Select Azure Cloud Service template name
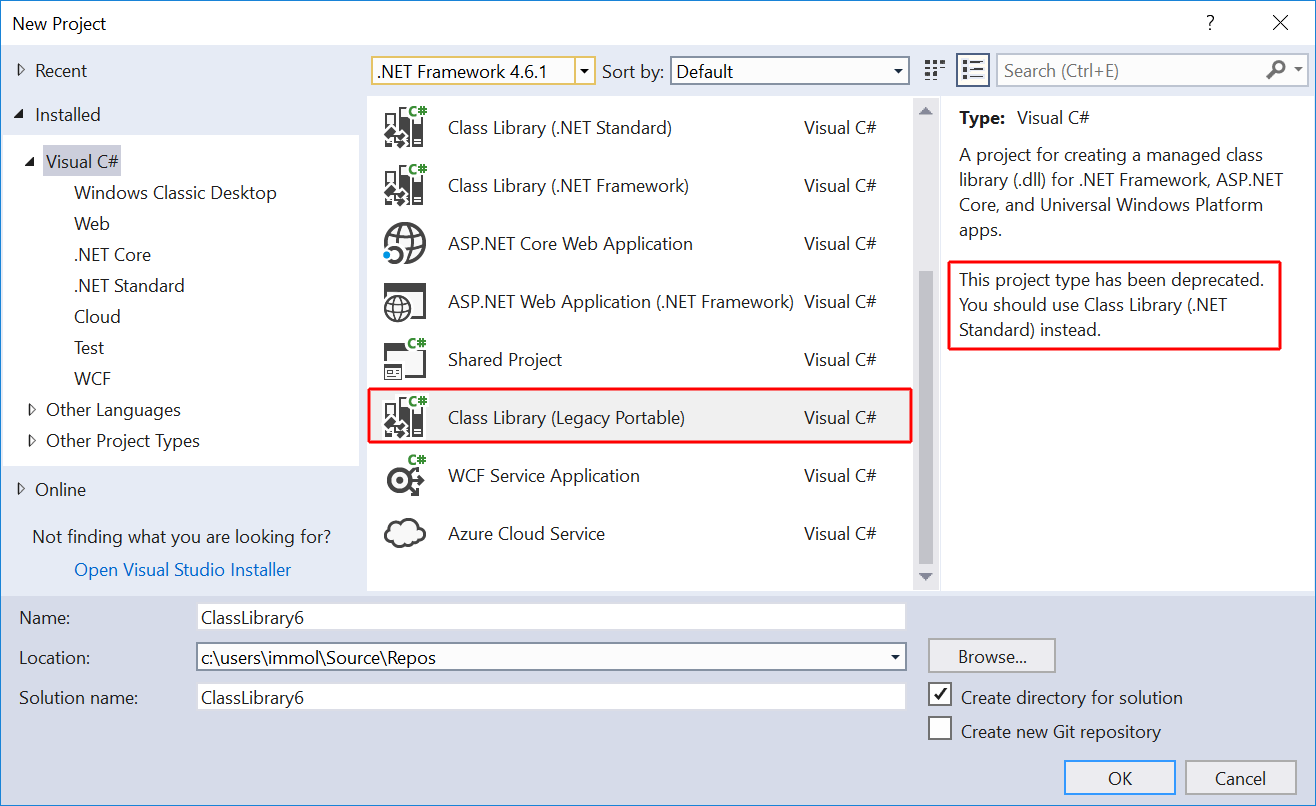This screenshot has width=1316, height=806. 526,533
